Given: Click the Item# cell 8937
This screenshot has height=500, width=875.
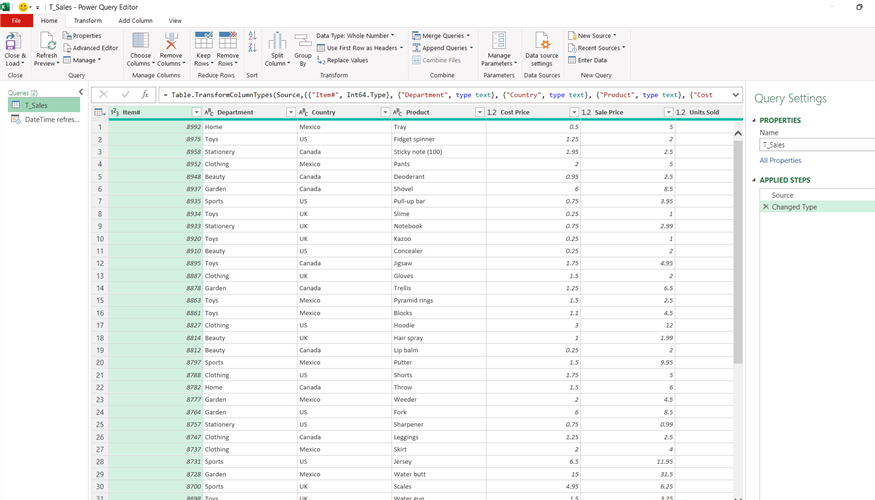Looking at the screenshot, I should click(156, 189).
